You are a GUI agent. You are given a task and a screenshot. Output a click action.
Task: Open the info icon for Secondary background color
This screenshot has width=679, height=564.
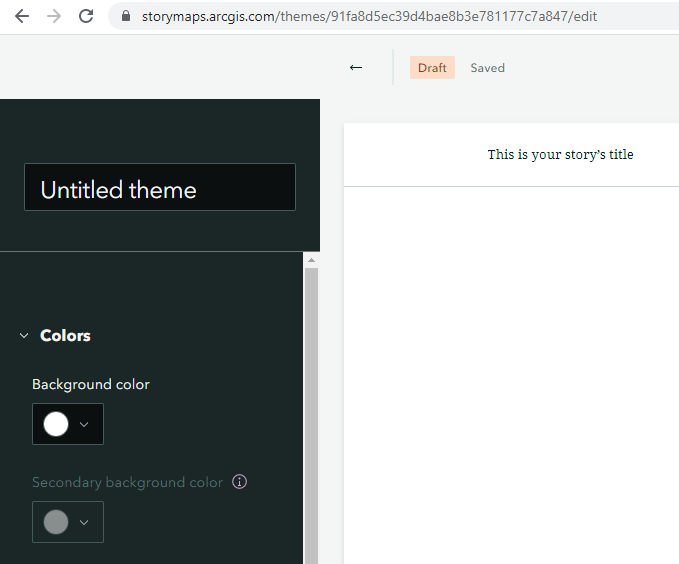pyautogui.click(x=239, y=482)
